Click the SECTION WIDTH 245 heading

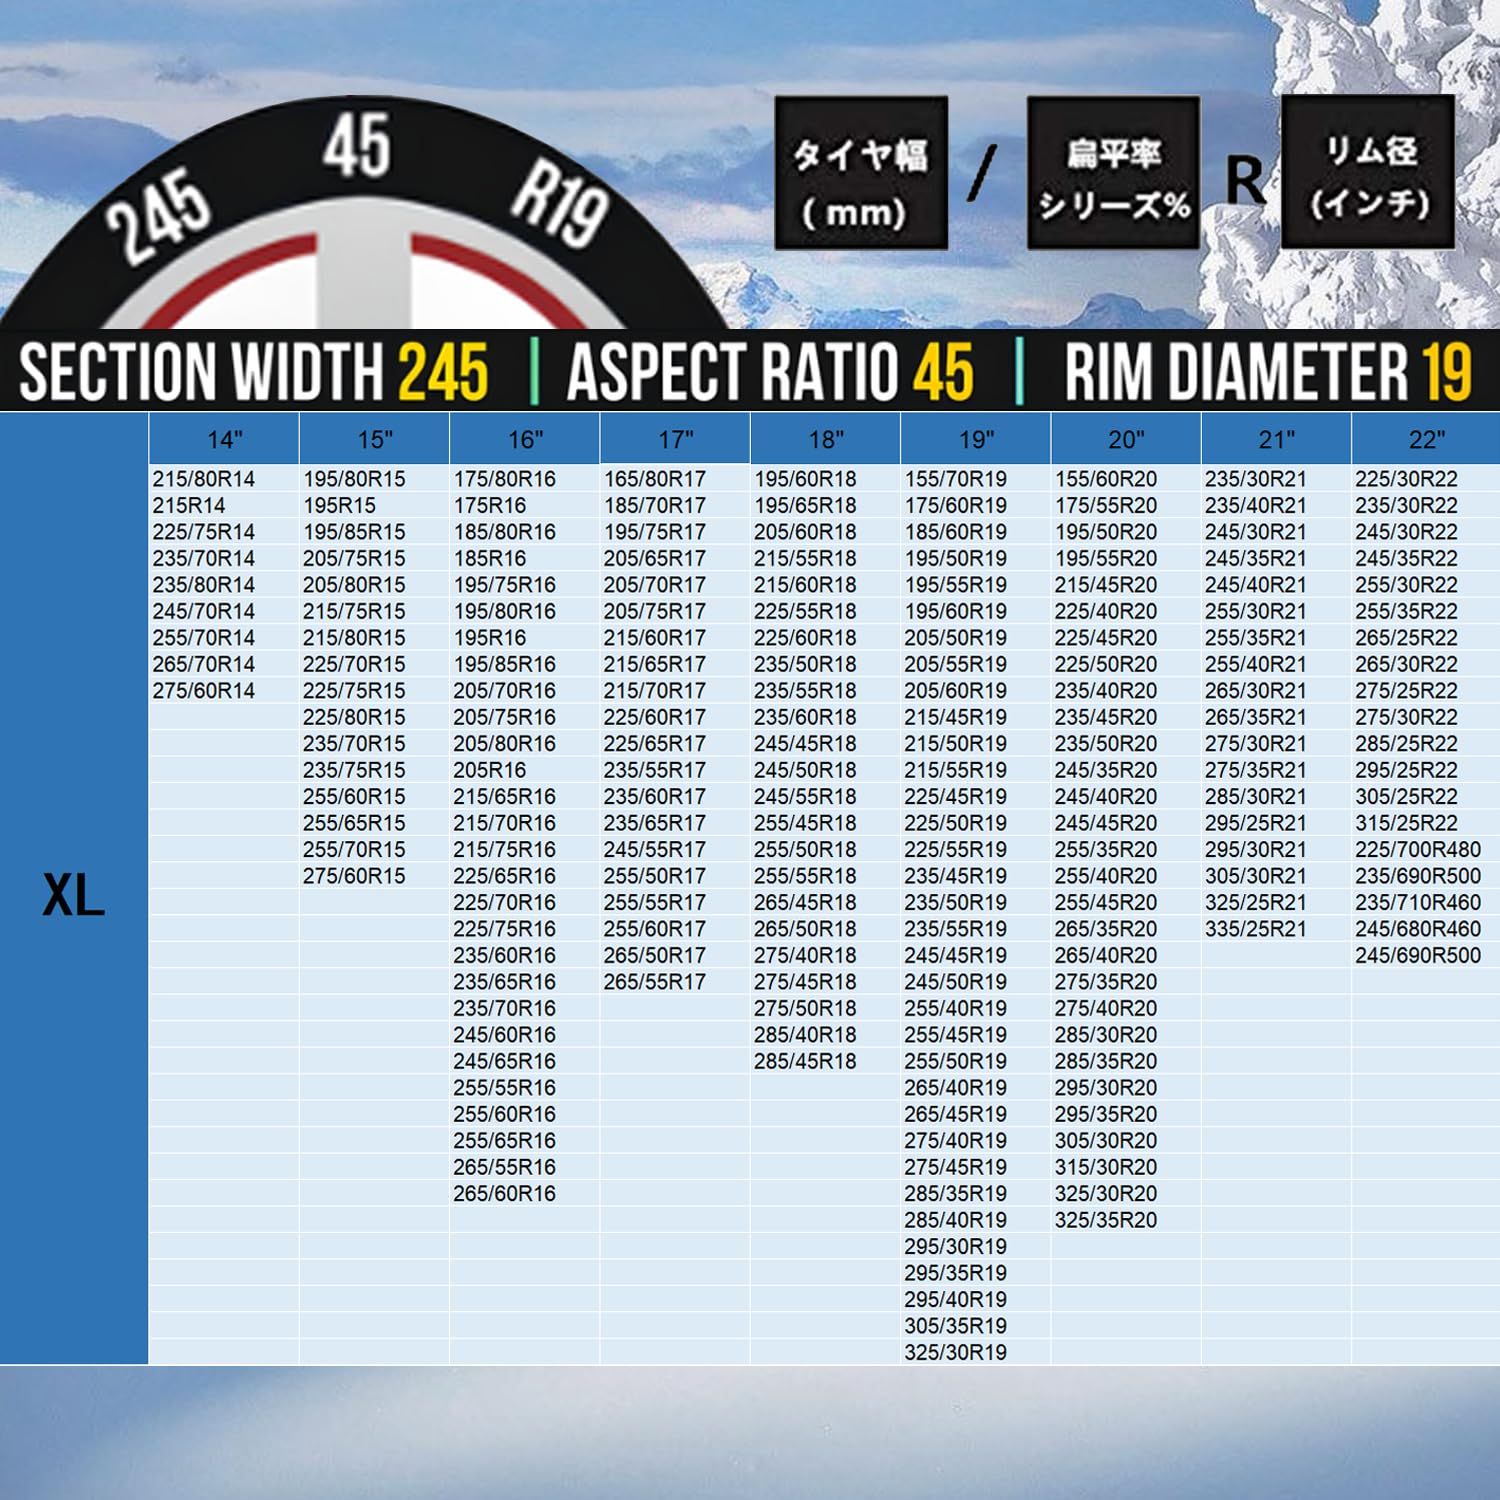tap(254, 372)
